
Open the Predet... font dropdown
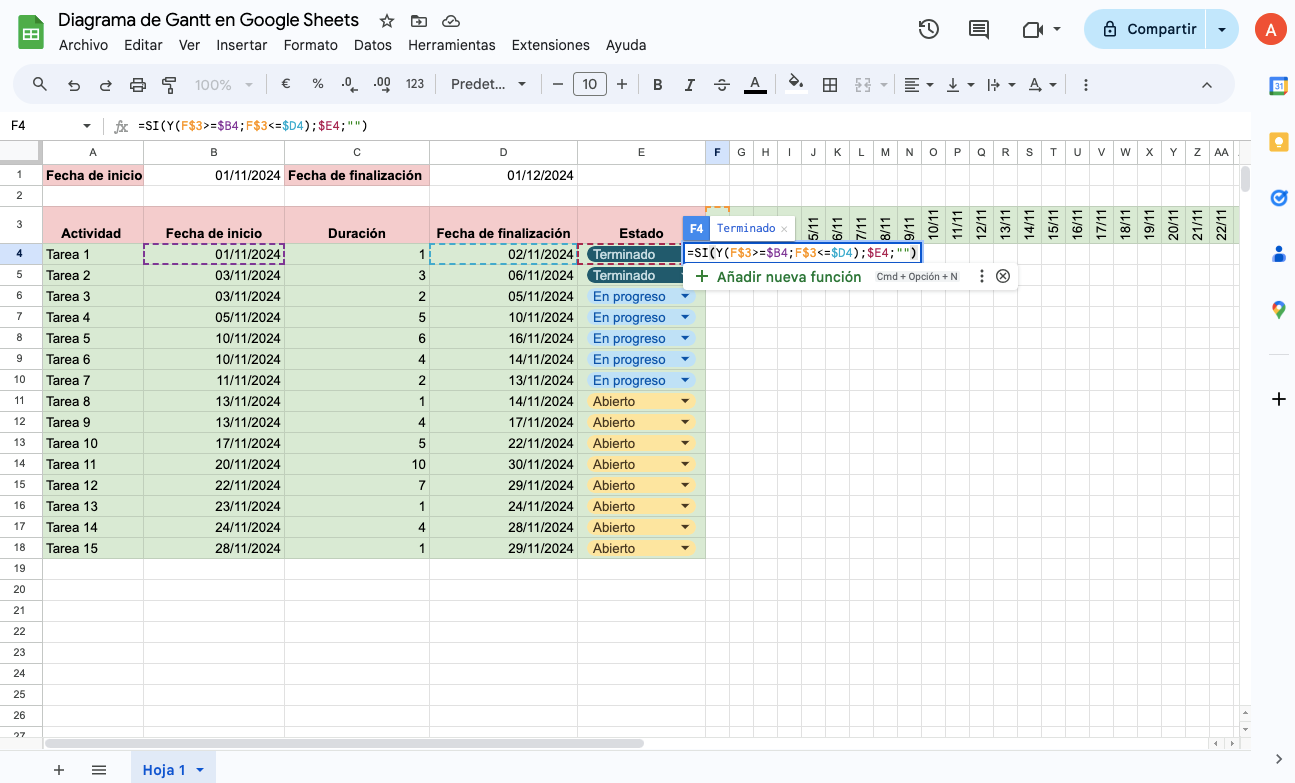coord(488,85)
